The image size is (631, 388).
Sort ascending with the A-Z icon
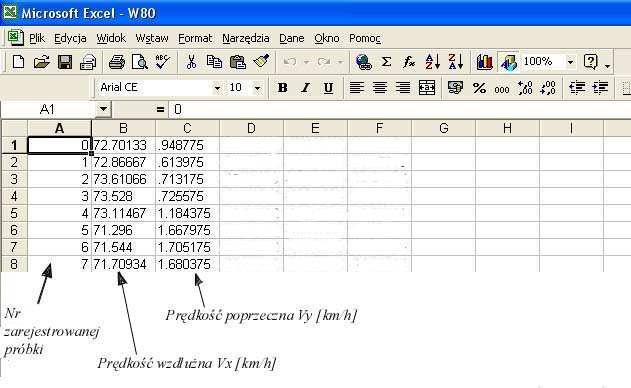(x=433, y=62)
